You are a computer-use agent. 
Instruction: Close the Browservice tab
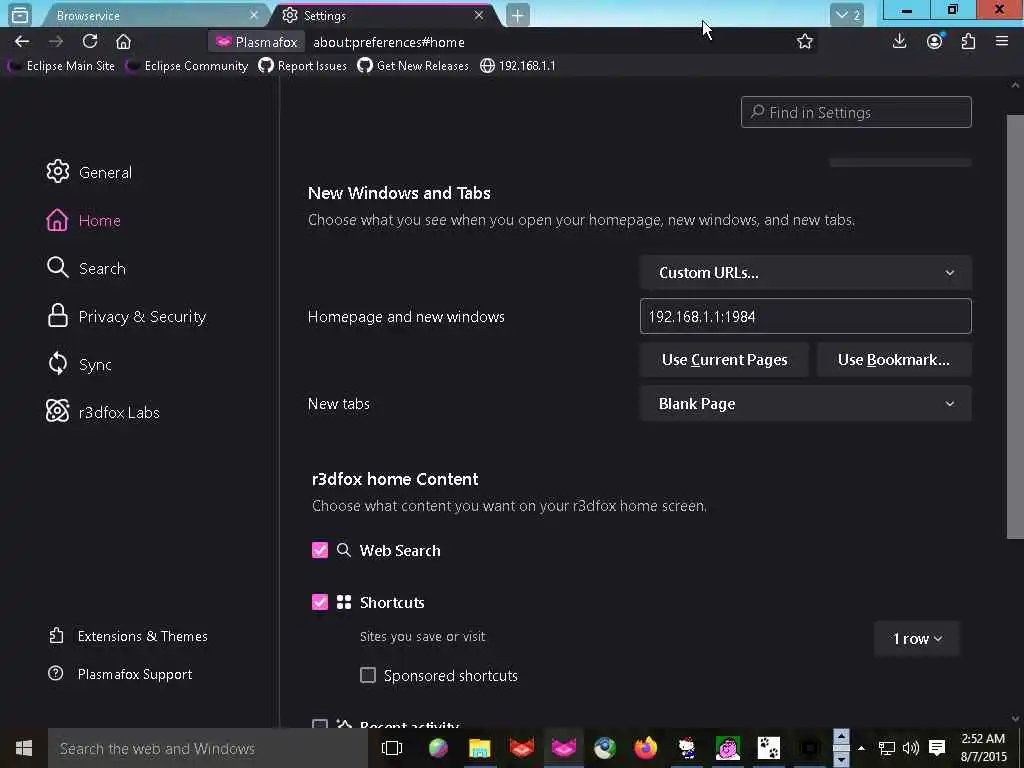pos(254,15)
